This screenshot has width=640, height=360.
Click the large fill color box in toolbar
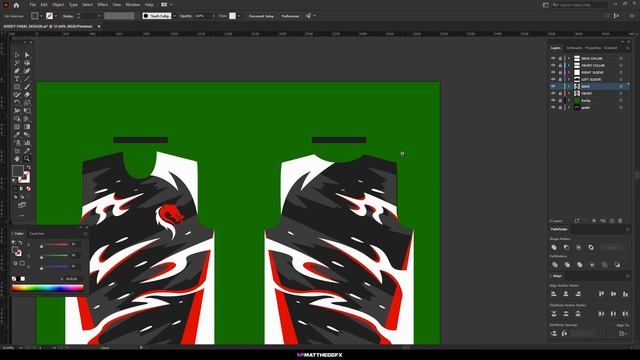(x=18, y=171)
